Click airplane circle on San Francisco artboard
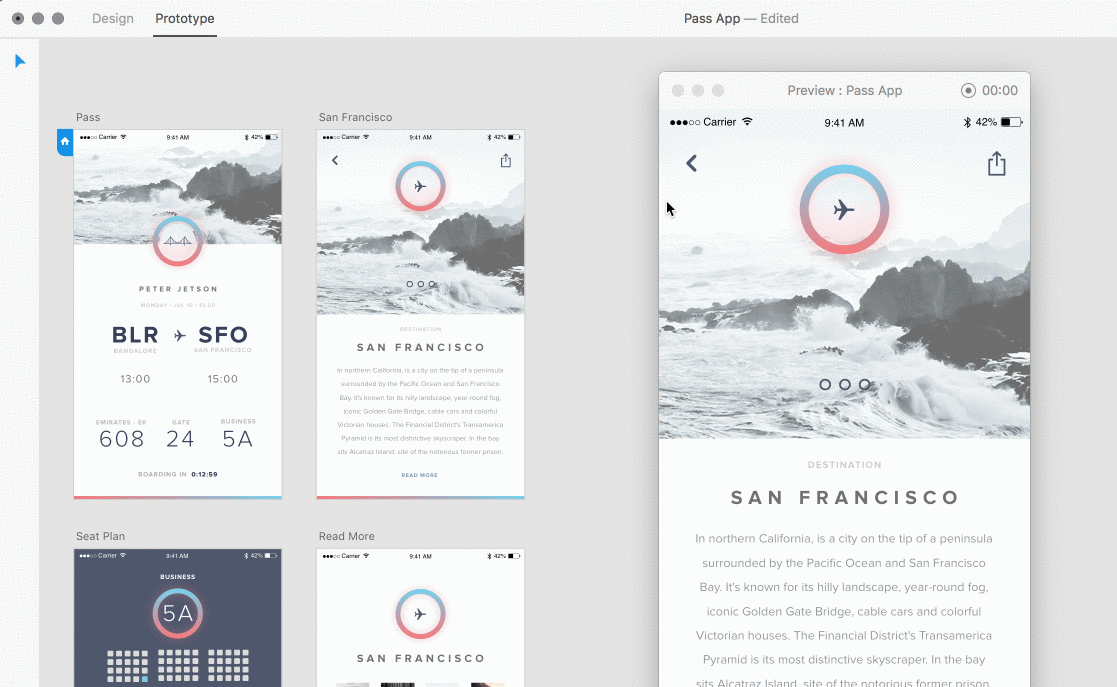This screenshot has width=1117, height=687. pyautogui.click(x=420, y=187)
